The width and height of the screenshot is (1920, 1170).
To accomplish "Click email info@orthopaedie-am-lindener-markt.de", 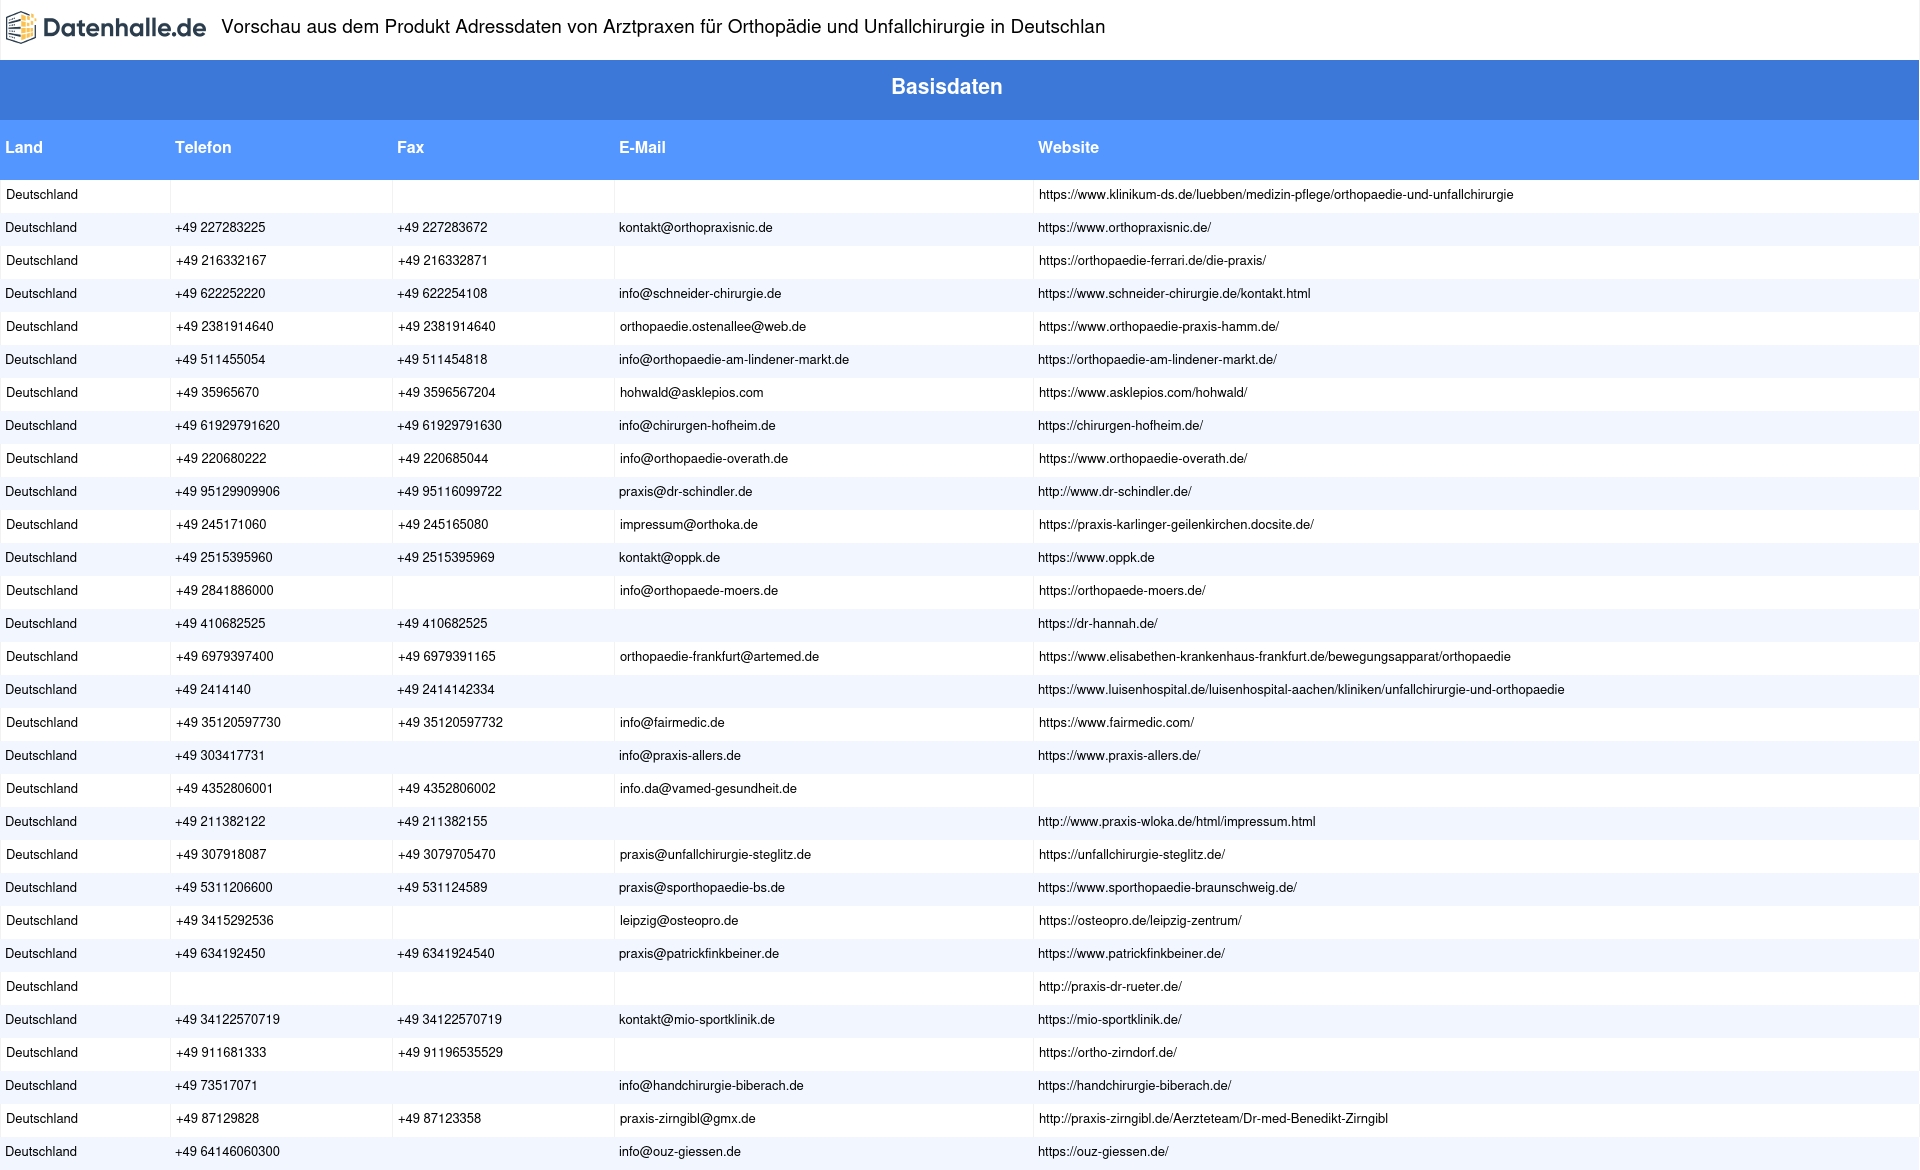I will [x=734, y=360].
